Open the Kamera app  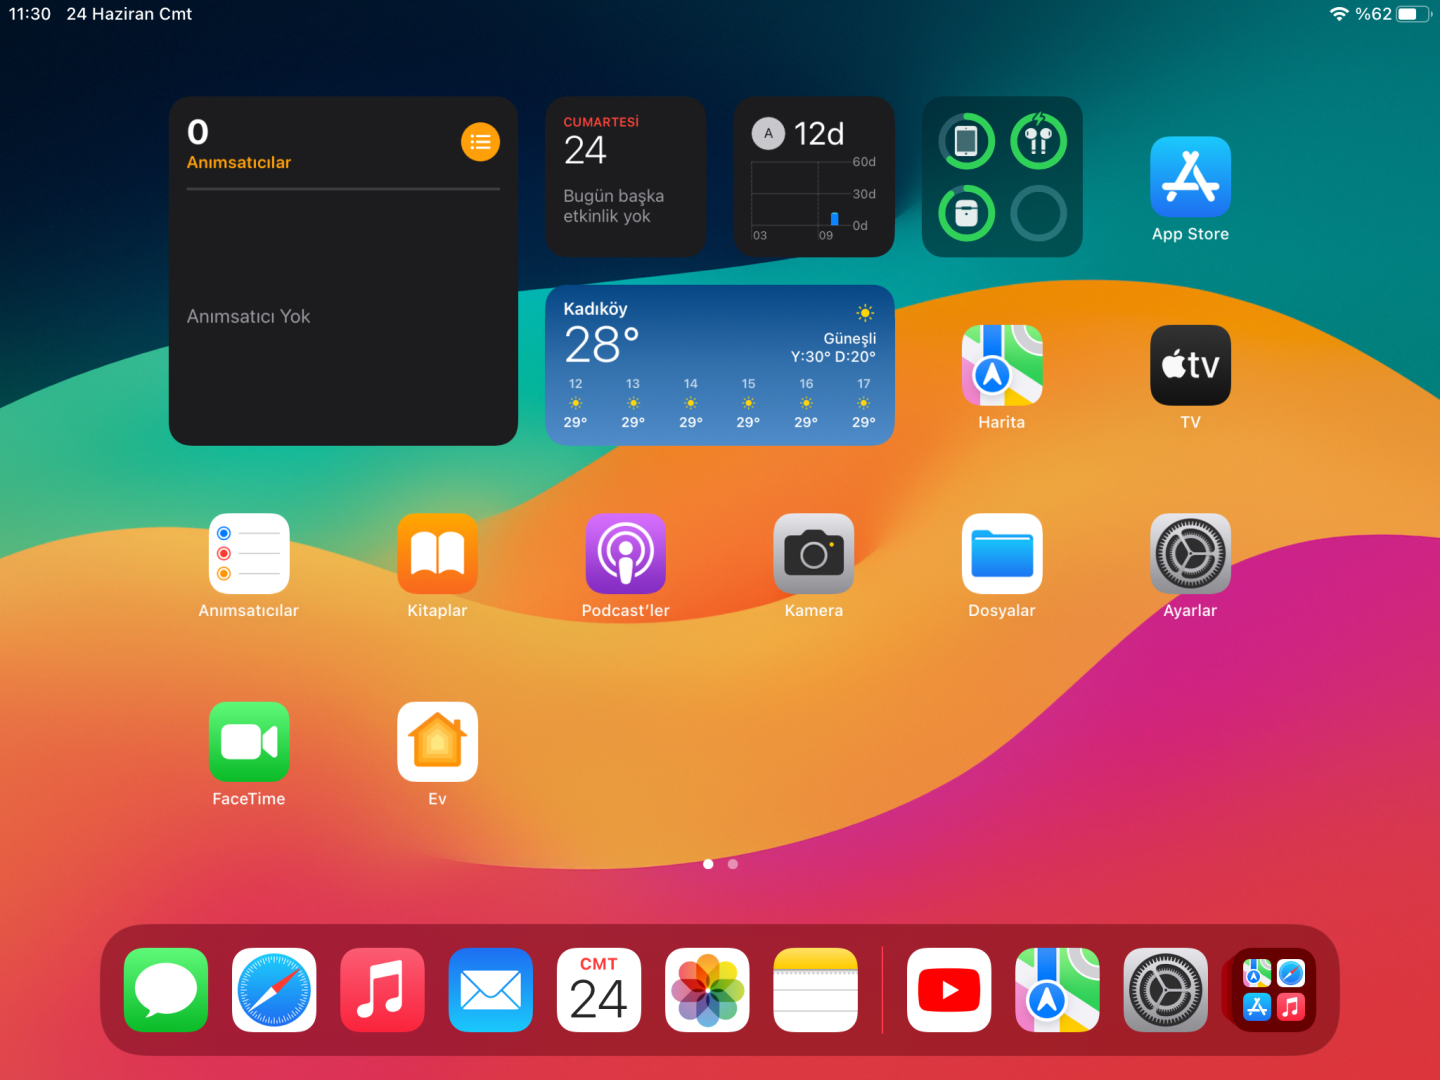[x=814, y=553]
